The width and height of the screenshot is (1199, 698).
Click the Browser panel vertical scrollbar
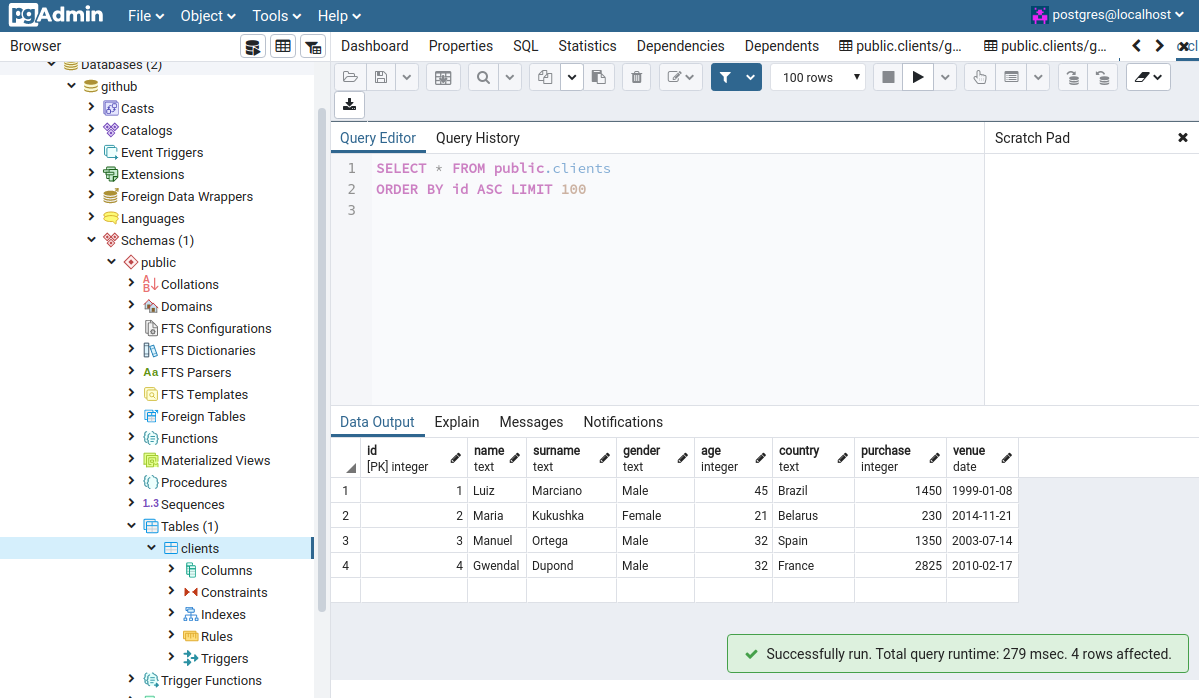click(322, 359)
